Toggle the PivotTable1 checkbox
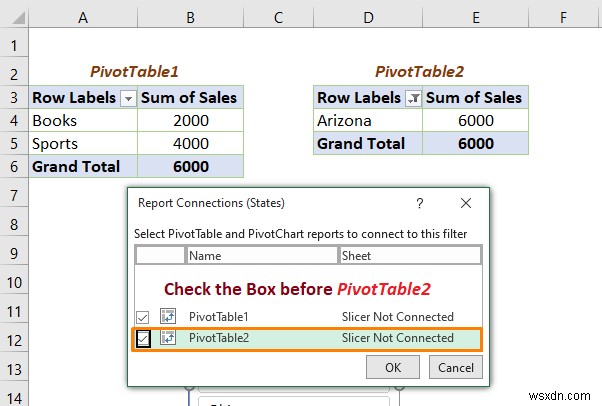Screen dimensions: 602x406 point(142,317)
